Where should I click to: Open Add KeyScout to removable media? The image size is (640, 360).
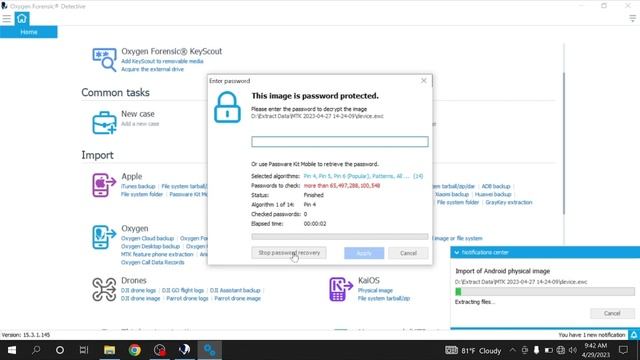pos(162,61)
